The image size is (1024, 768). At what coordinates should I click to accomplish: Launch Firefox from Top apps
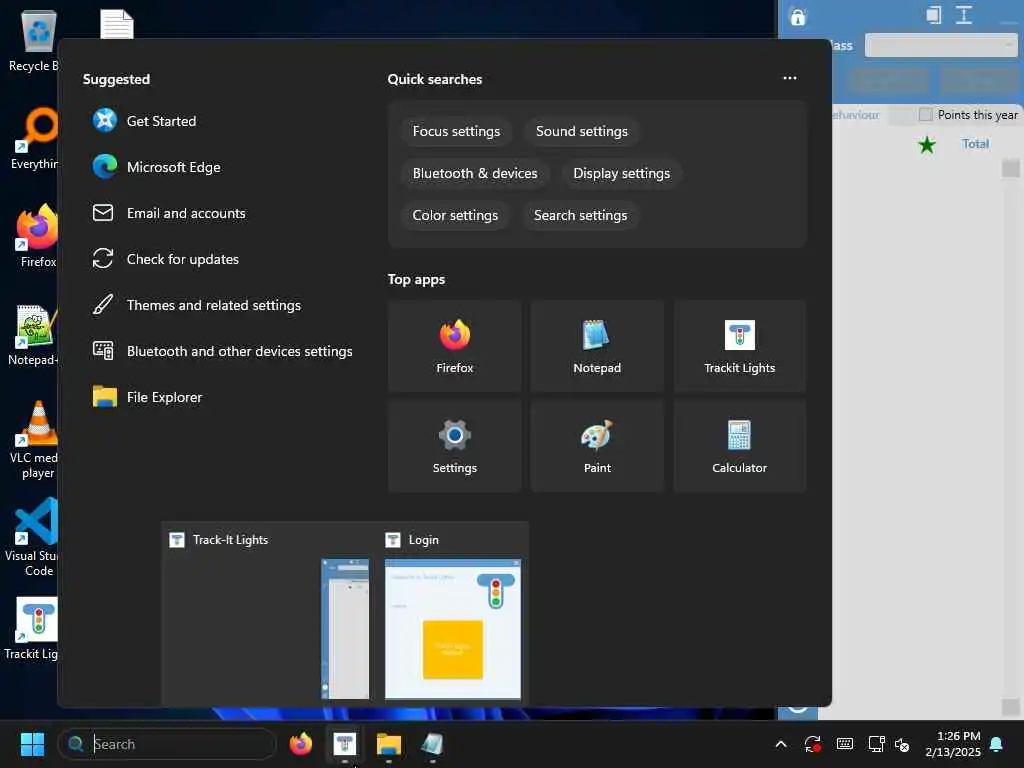click(455, 346)
